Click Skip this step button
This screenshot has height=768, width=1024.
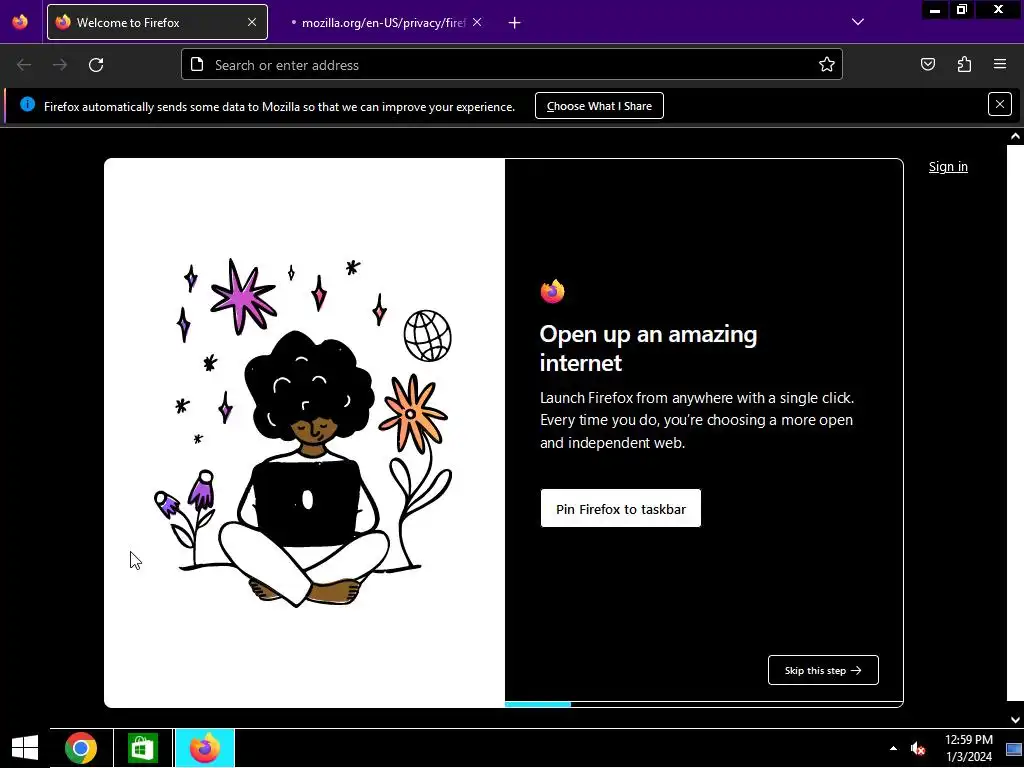(823, 670)
